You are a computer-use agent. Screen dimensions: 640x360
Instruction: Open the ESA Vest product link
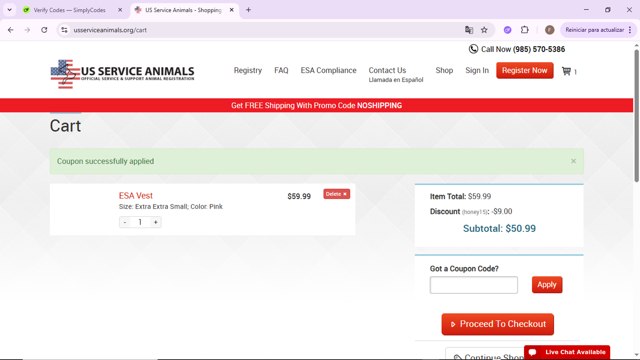(136, 196)
